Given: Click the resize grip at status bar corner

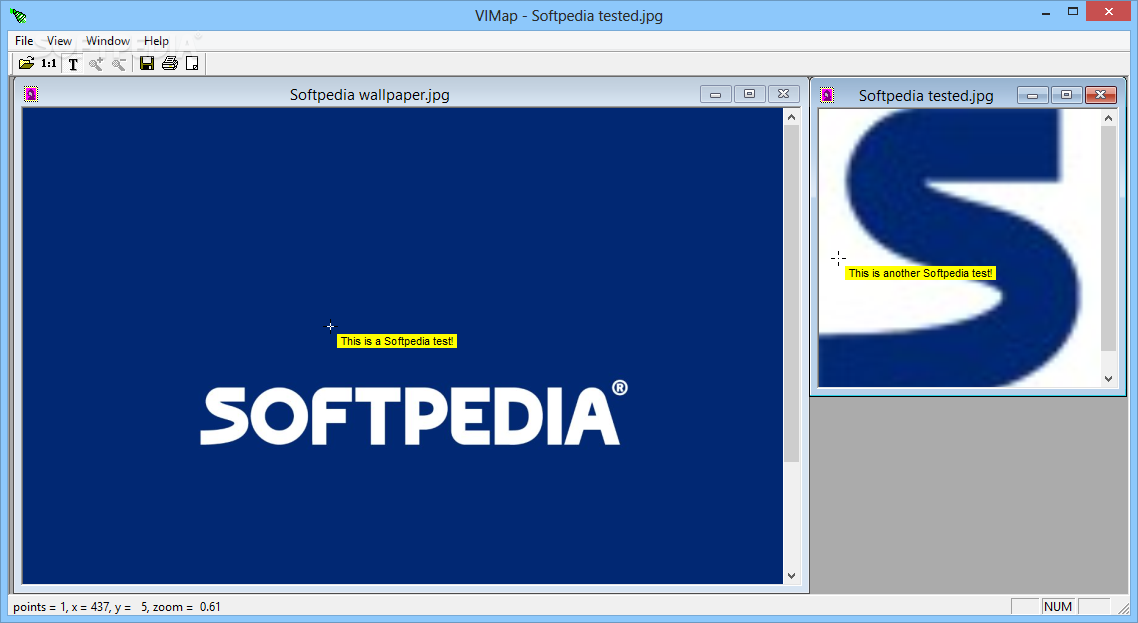Looking at the screenshot, I should [1124, 608].
